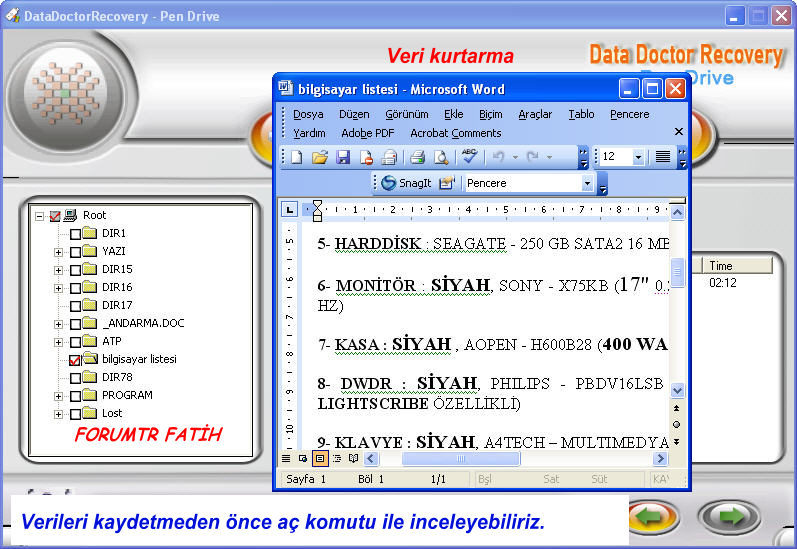
Task: Print using the printer icon in Word
Action: pos(418,157)
